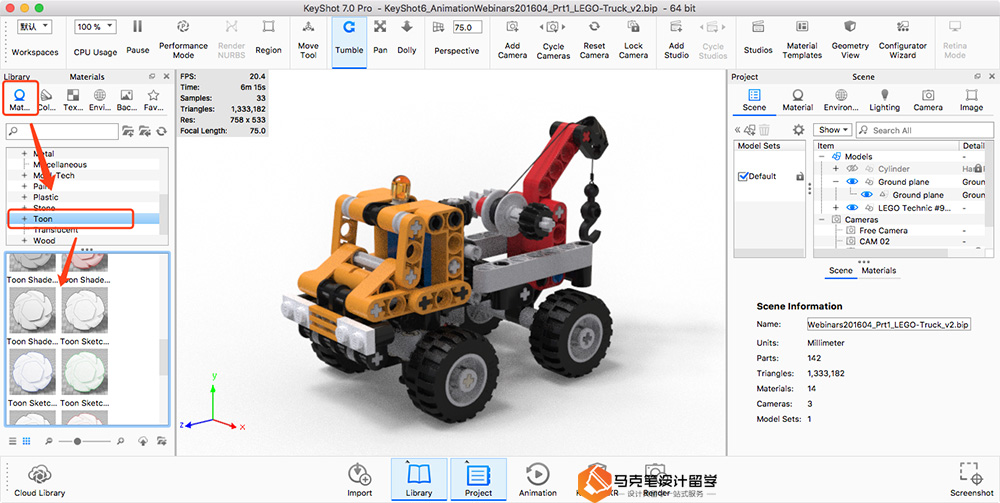This screenshot has width=1000, height=503.
Task: Pause the real-time render
Action: (137, 37)
